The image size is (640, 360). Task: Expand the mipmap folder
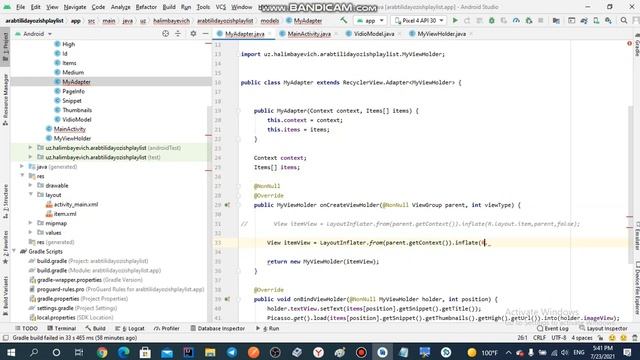(x=30, y=223)
